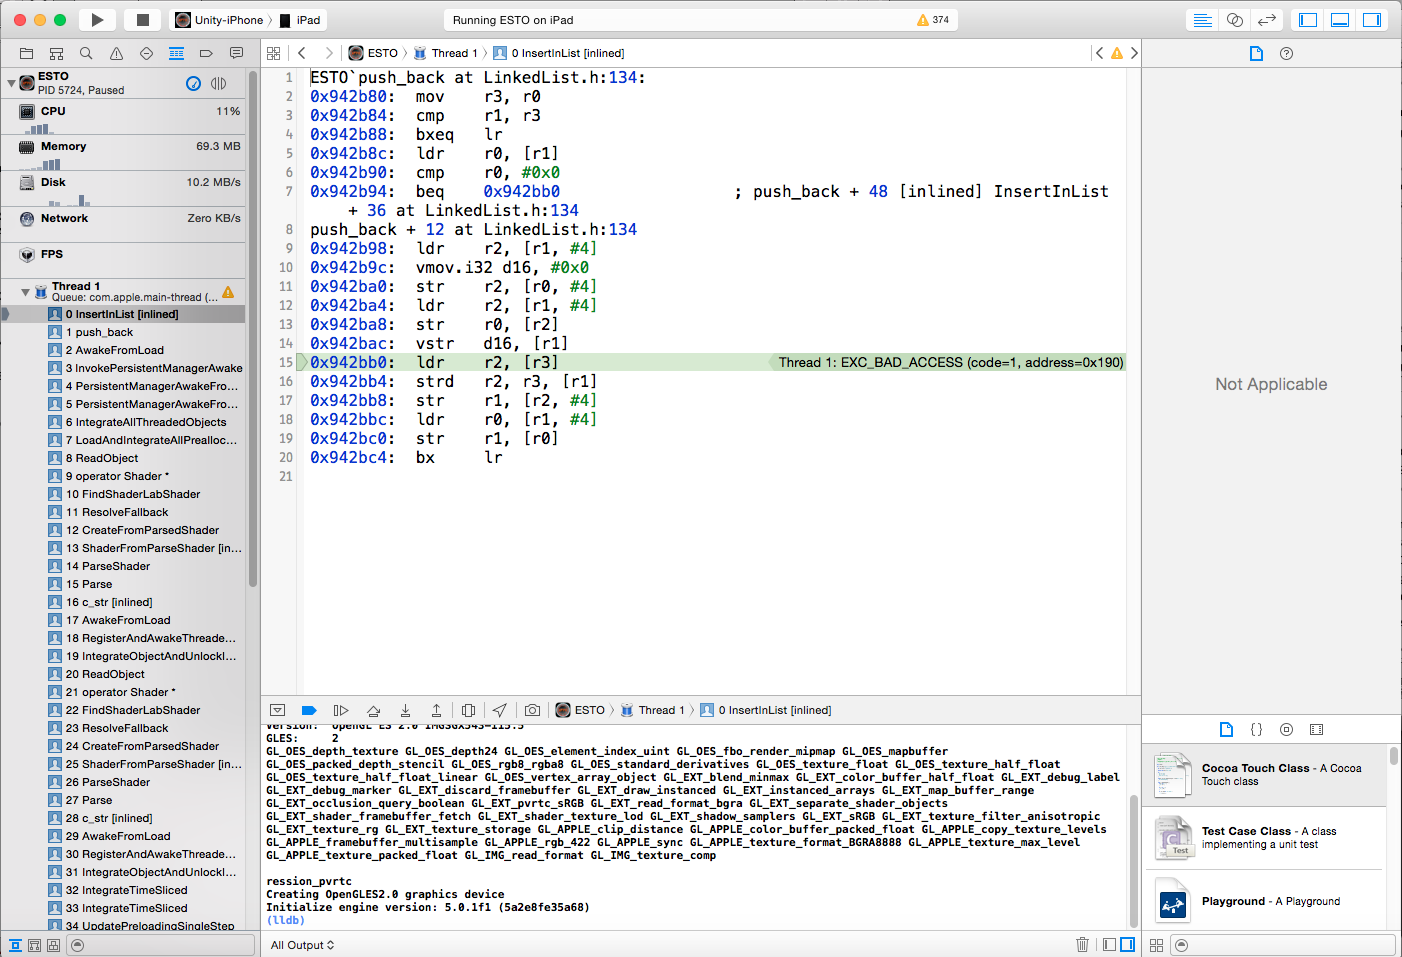Toggle the variables view pane
This screenshot has width=1402, height=957.
(x=1109, y=944)
